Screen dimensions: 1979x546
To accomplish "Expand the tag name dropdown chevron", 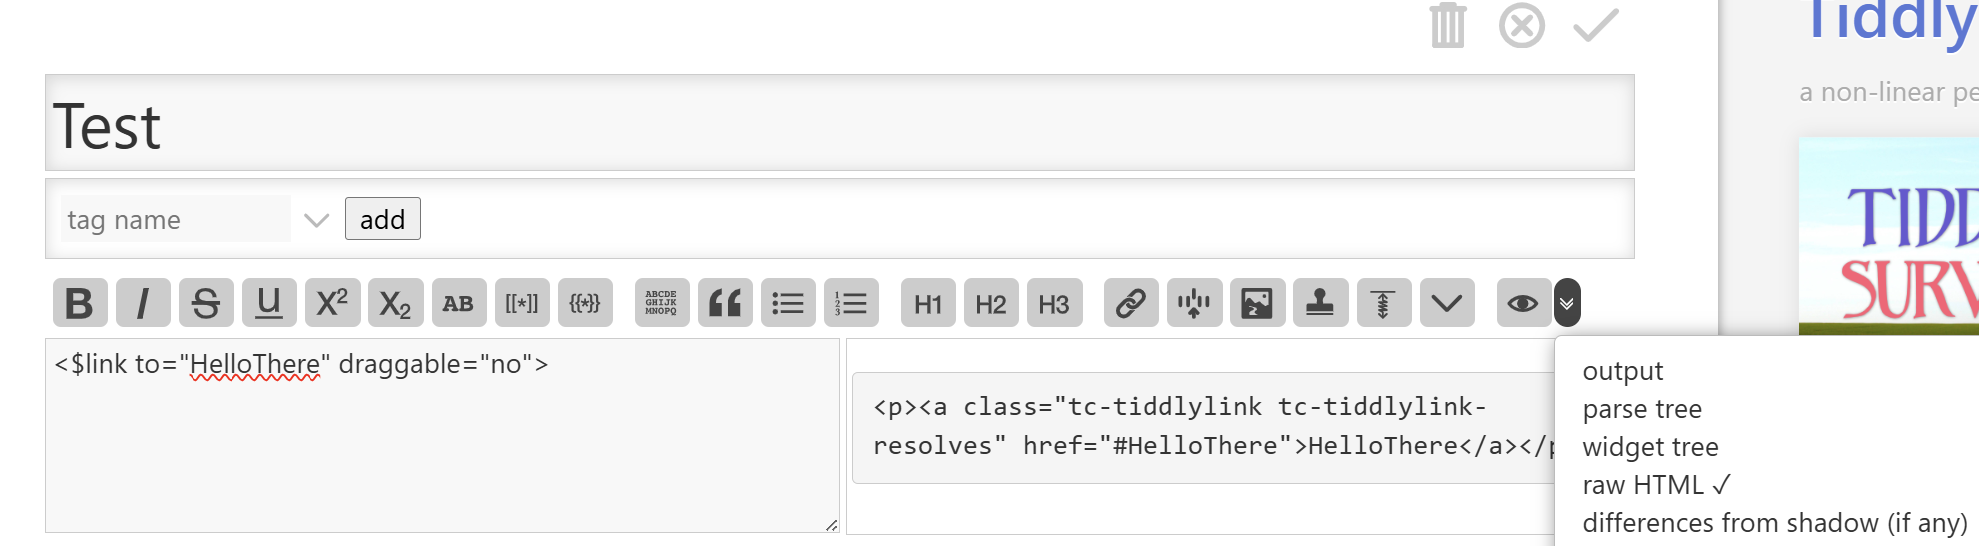I will click(x=317, y=220).
